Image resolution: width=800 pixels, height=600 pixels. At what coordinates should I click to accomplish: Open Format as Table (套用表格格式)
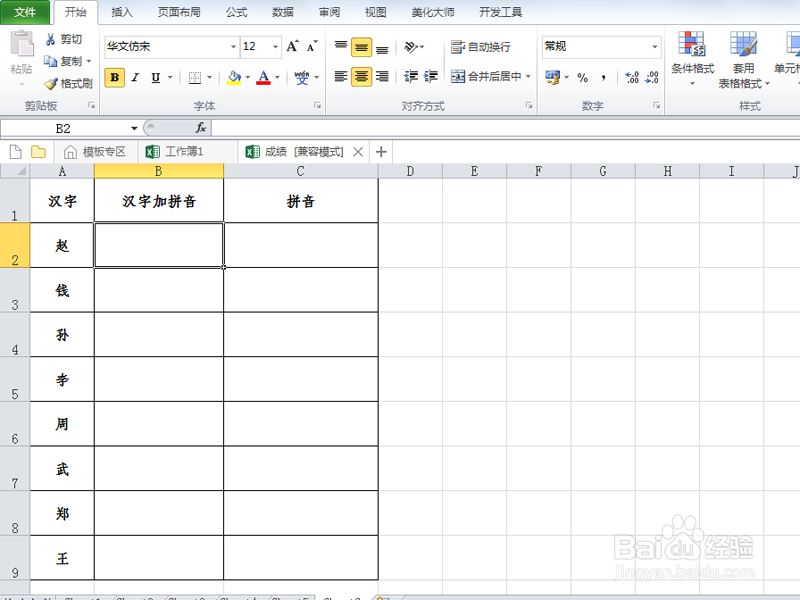743,60
